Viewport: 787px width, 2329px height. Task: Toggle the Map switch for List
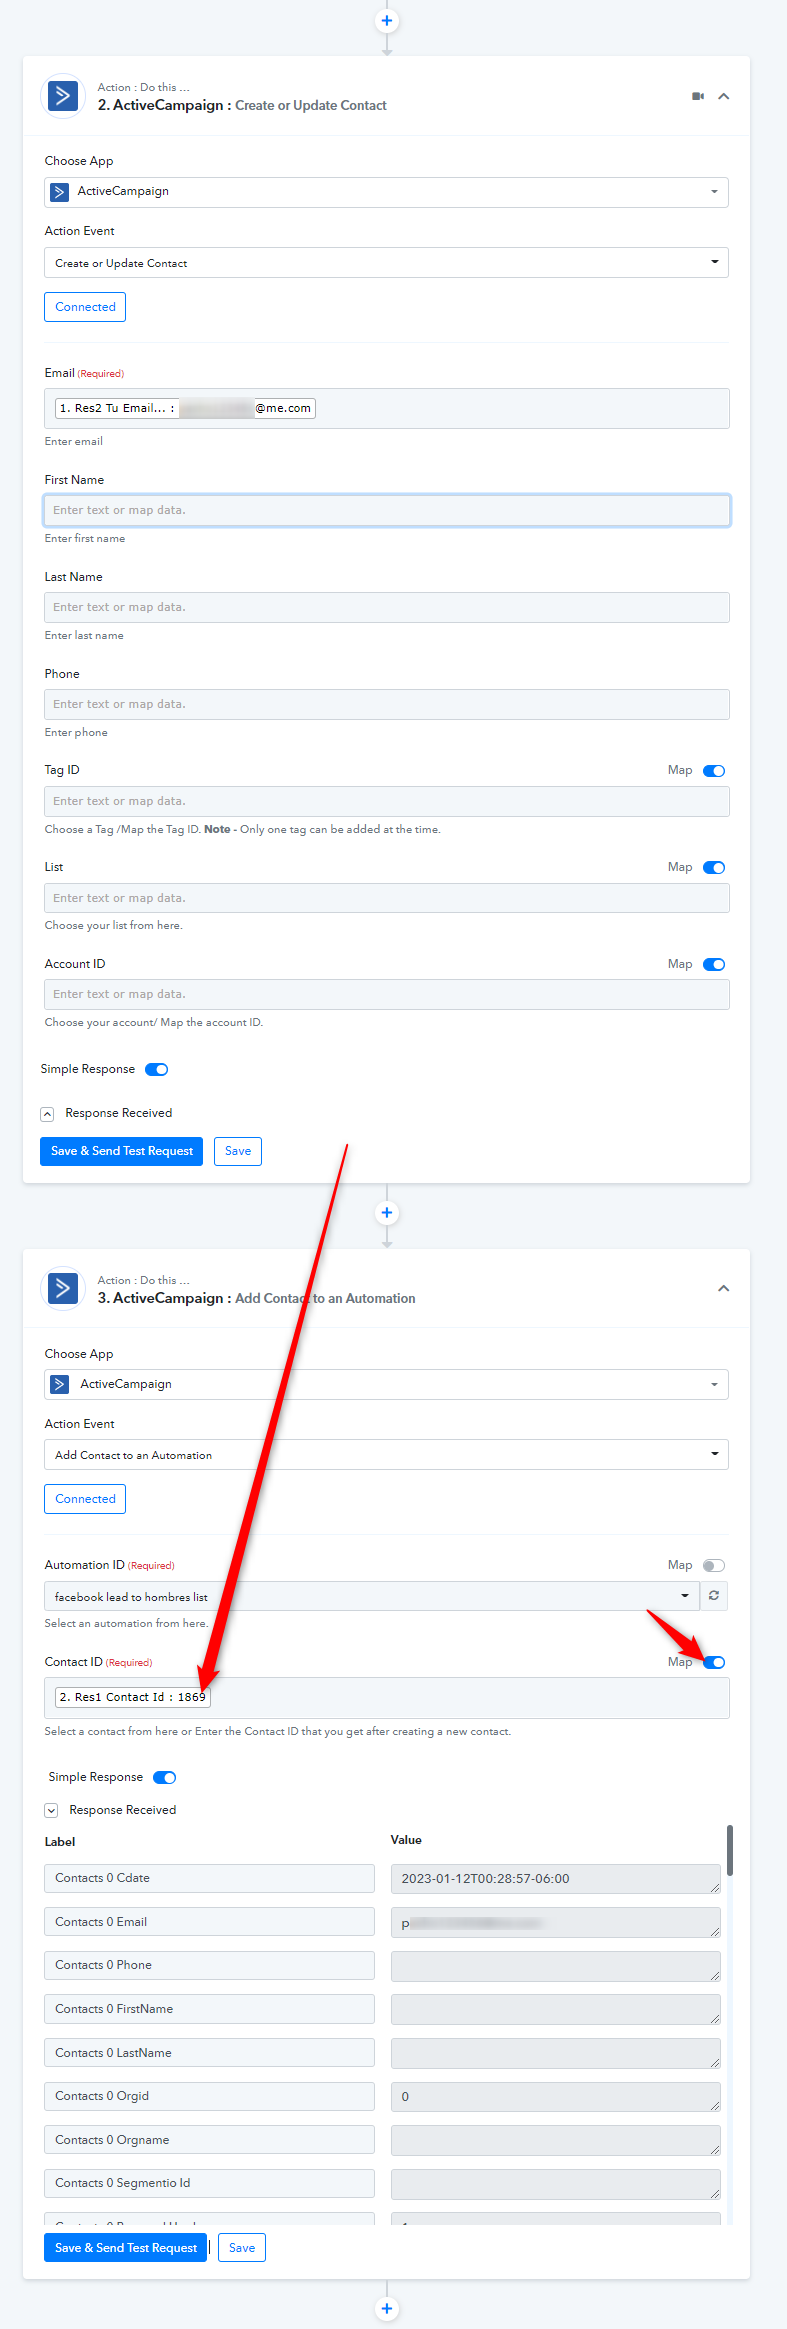[714, 868]
